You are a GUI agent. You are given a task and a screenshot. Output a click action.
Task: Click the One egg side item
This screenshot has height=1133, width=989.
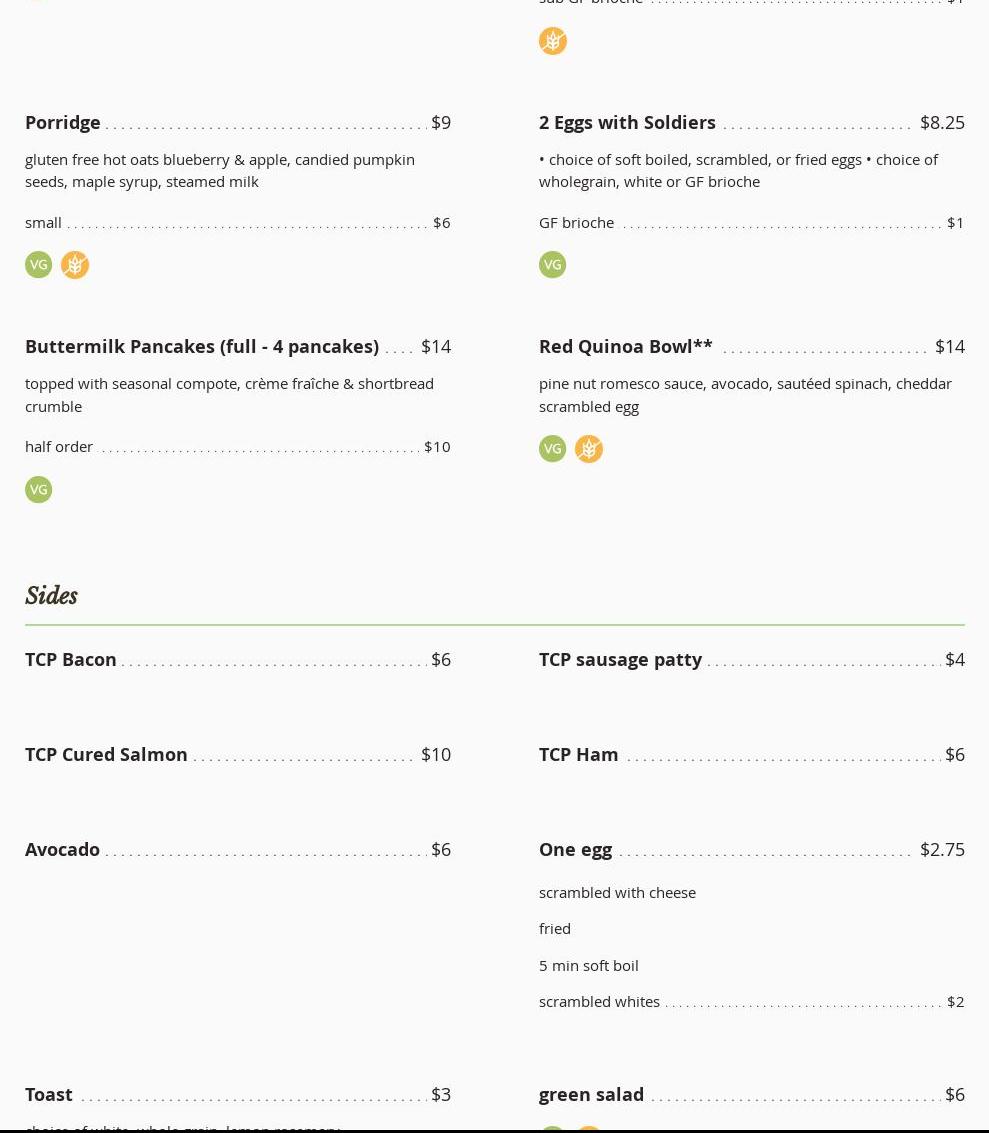point(575,849)
